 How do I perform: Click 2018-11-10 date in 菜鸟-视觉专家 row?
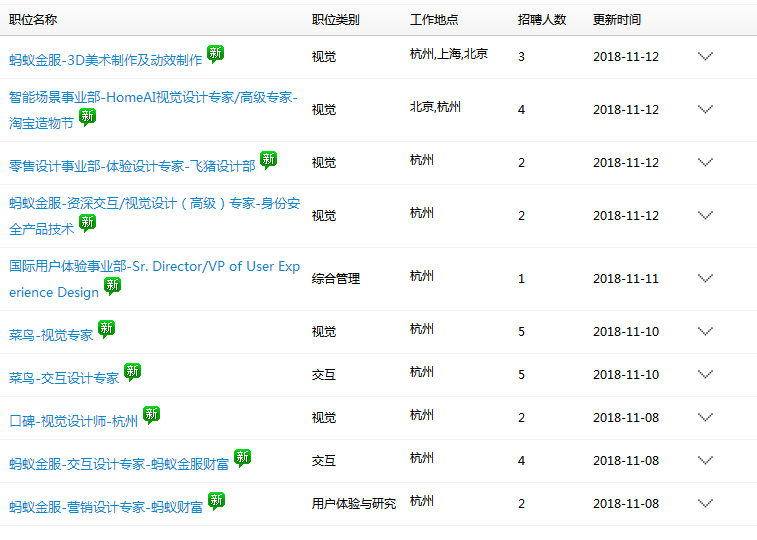coord(626,332)
